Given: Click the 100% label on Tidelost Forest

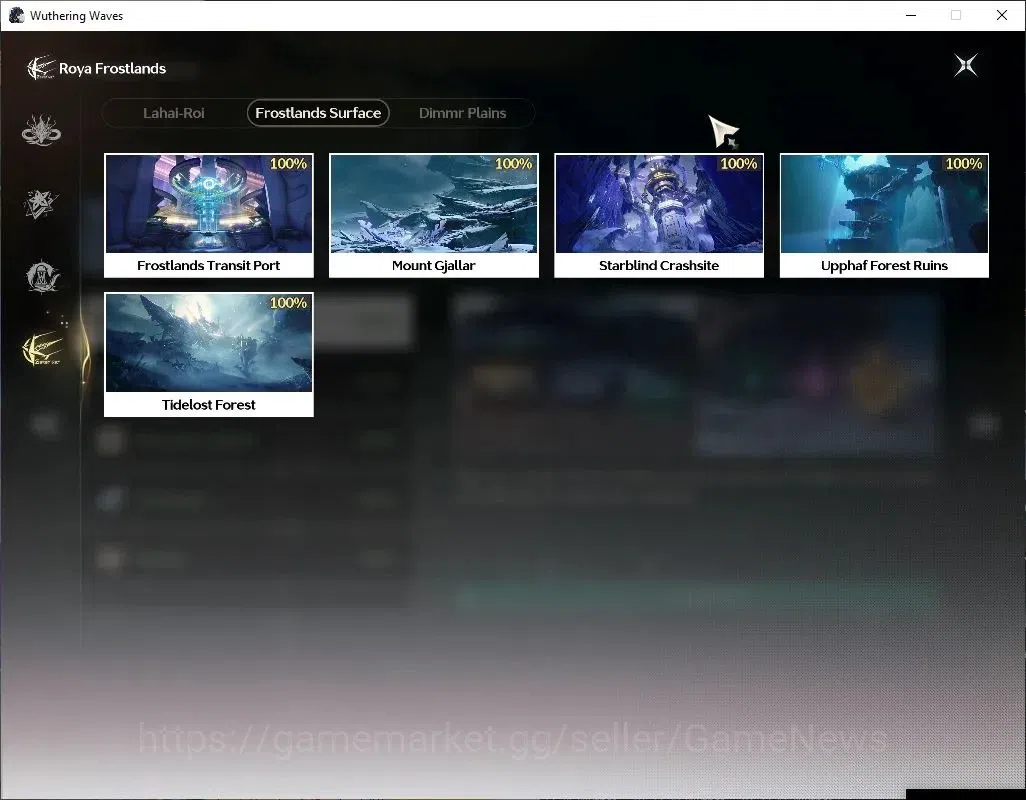Looking at the screenshot, I should 288,303.
